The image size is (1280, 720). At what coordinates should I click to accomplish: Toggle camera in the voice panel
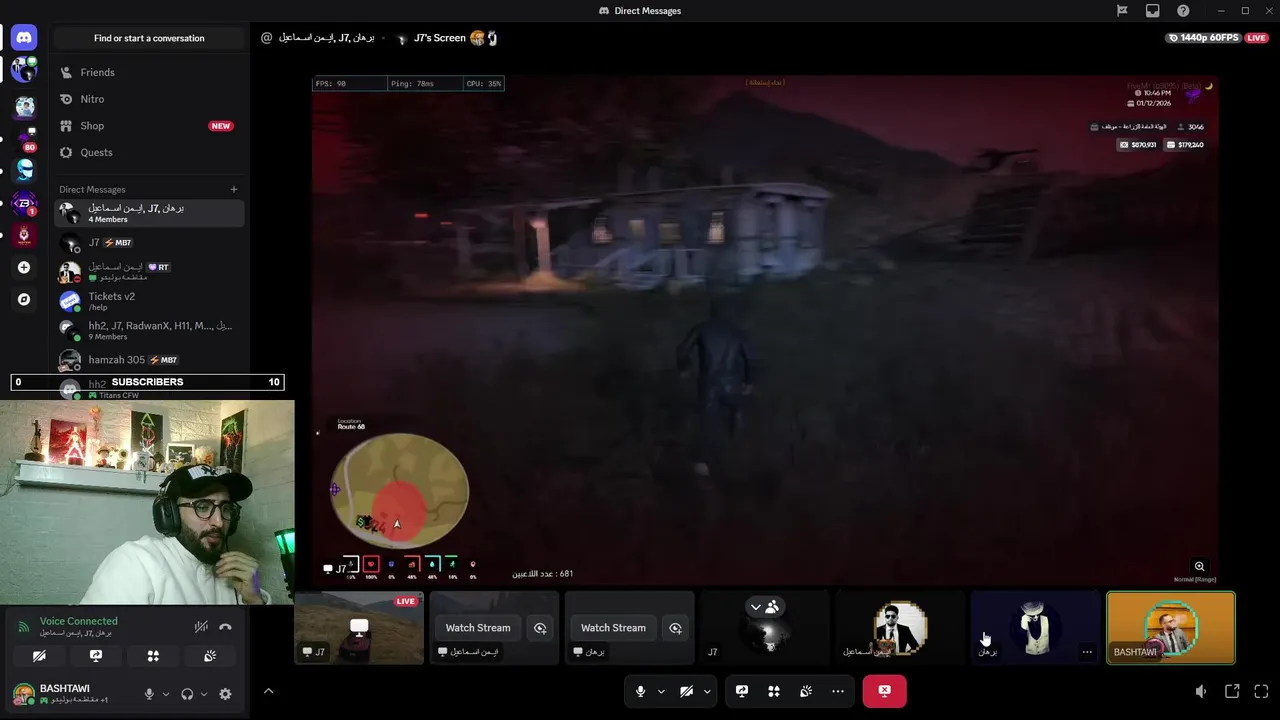39,656
